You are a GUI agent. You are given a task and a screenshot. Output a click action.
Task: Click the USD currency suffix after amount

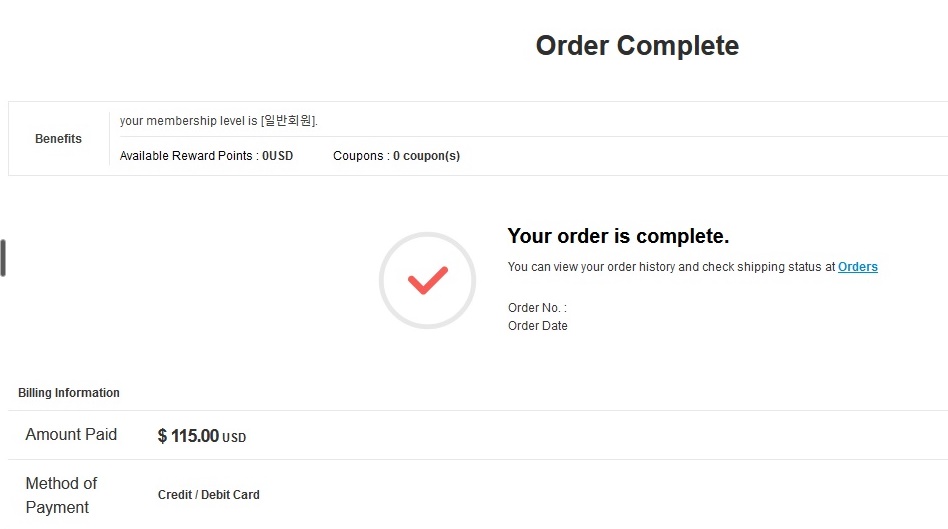click(x=234, y=438)
